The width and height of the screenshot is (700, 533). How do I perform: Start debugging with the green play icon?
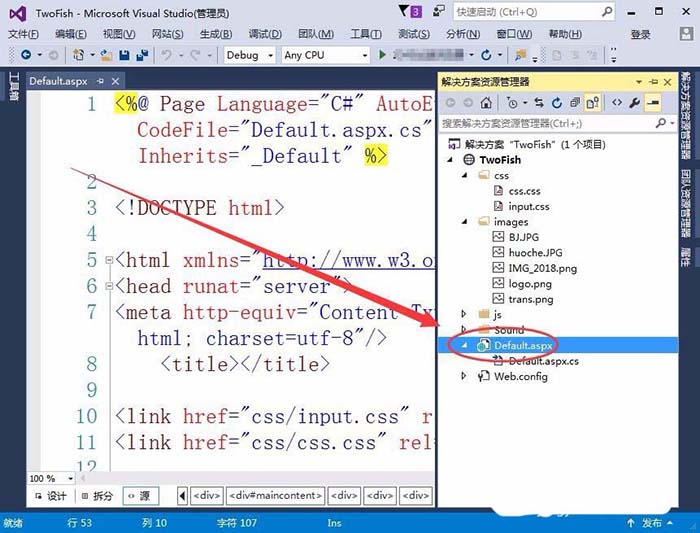(x=382, y=55)
